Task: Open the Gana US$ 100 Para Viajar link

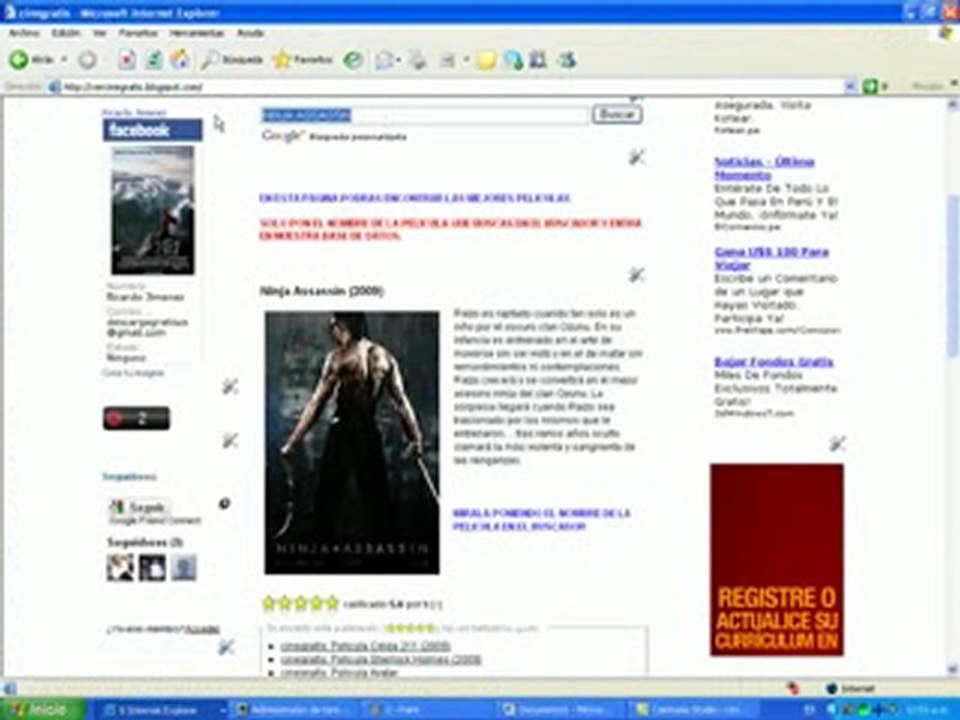Action: [x=771, y=258]
